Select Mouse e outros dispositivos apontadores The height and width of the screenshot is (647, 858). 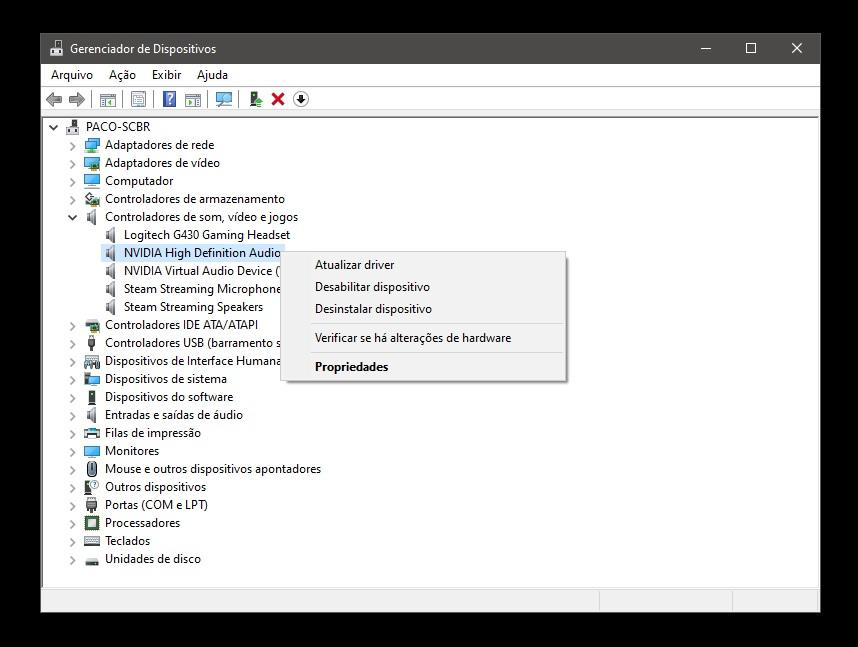coord(213,469)
